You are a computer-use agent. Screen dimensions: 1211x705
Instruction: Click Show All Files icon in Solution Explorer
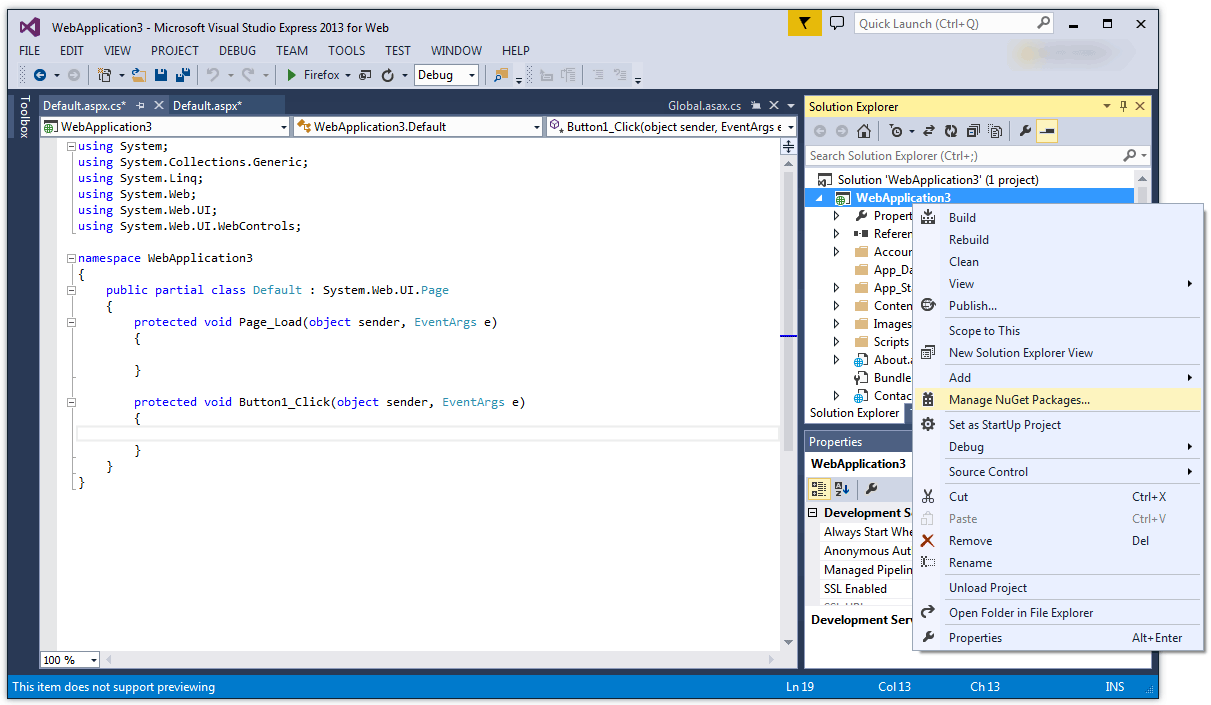tap(995, 131)
